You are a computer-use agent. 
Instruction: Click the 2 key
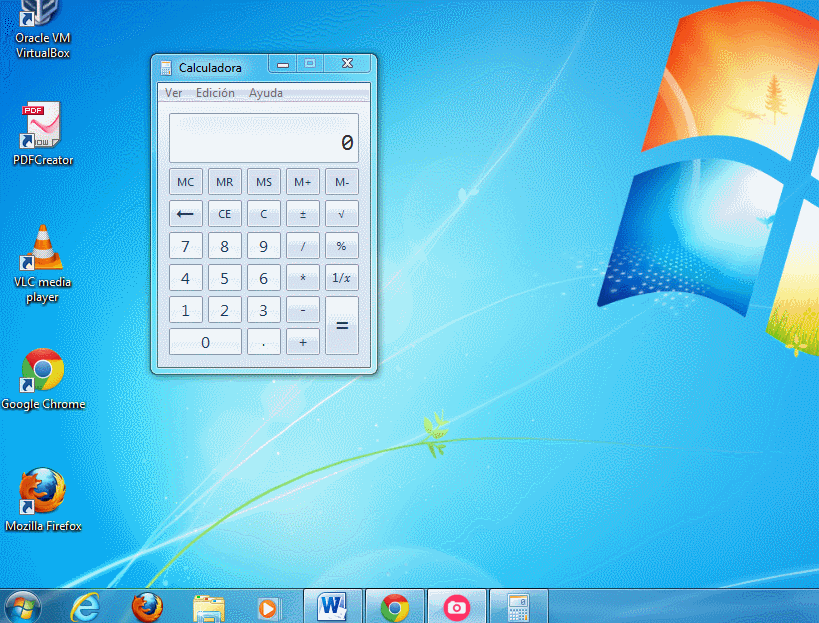[225, 310]
